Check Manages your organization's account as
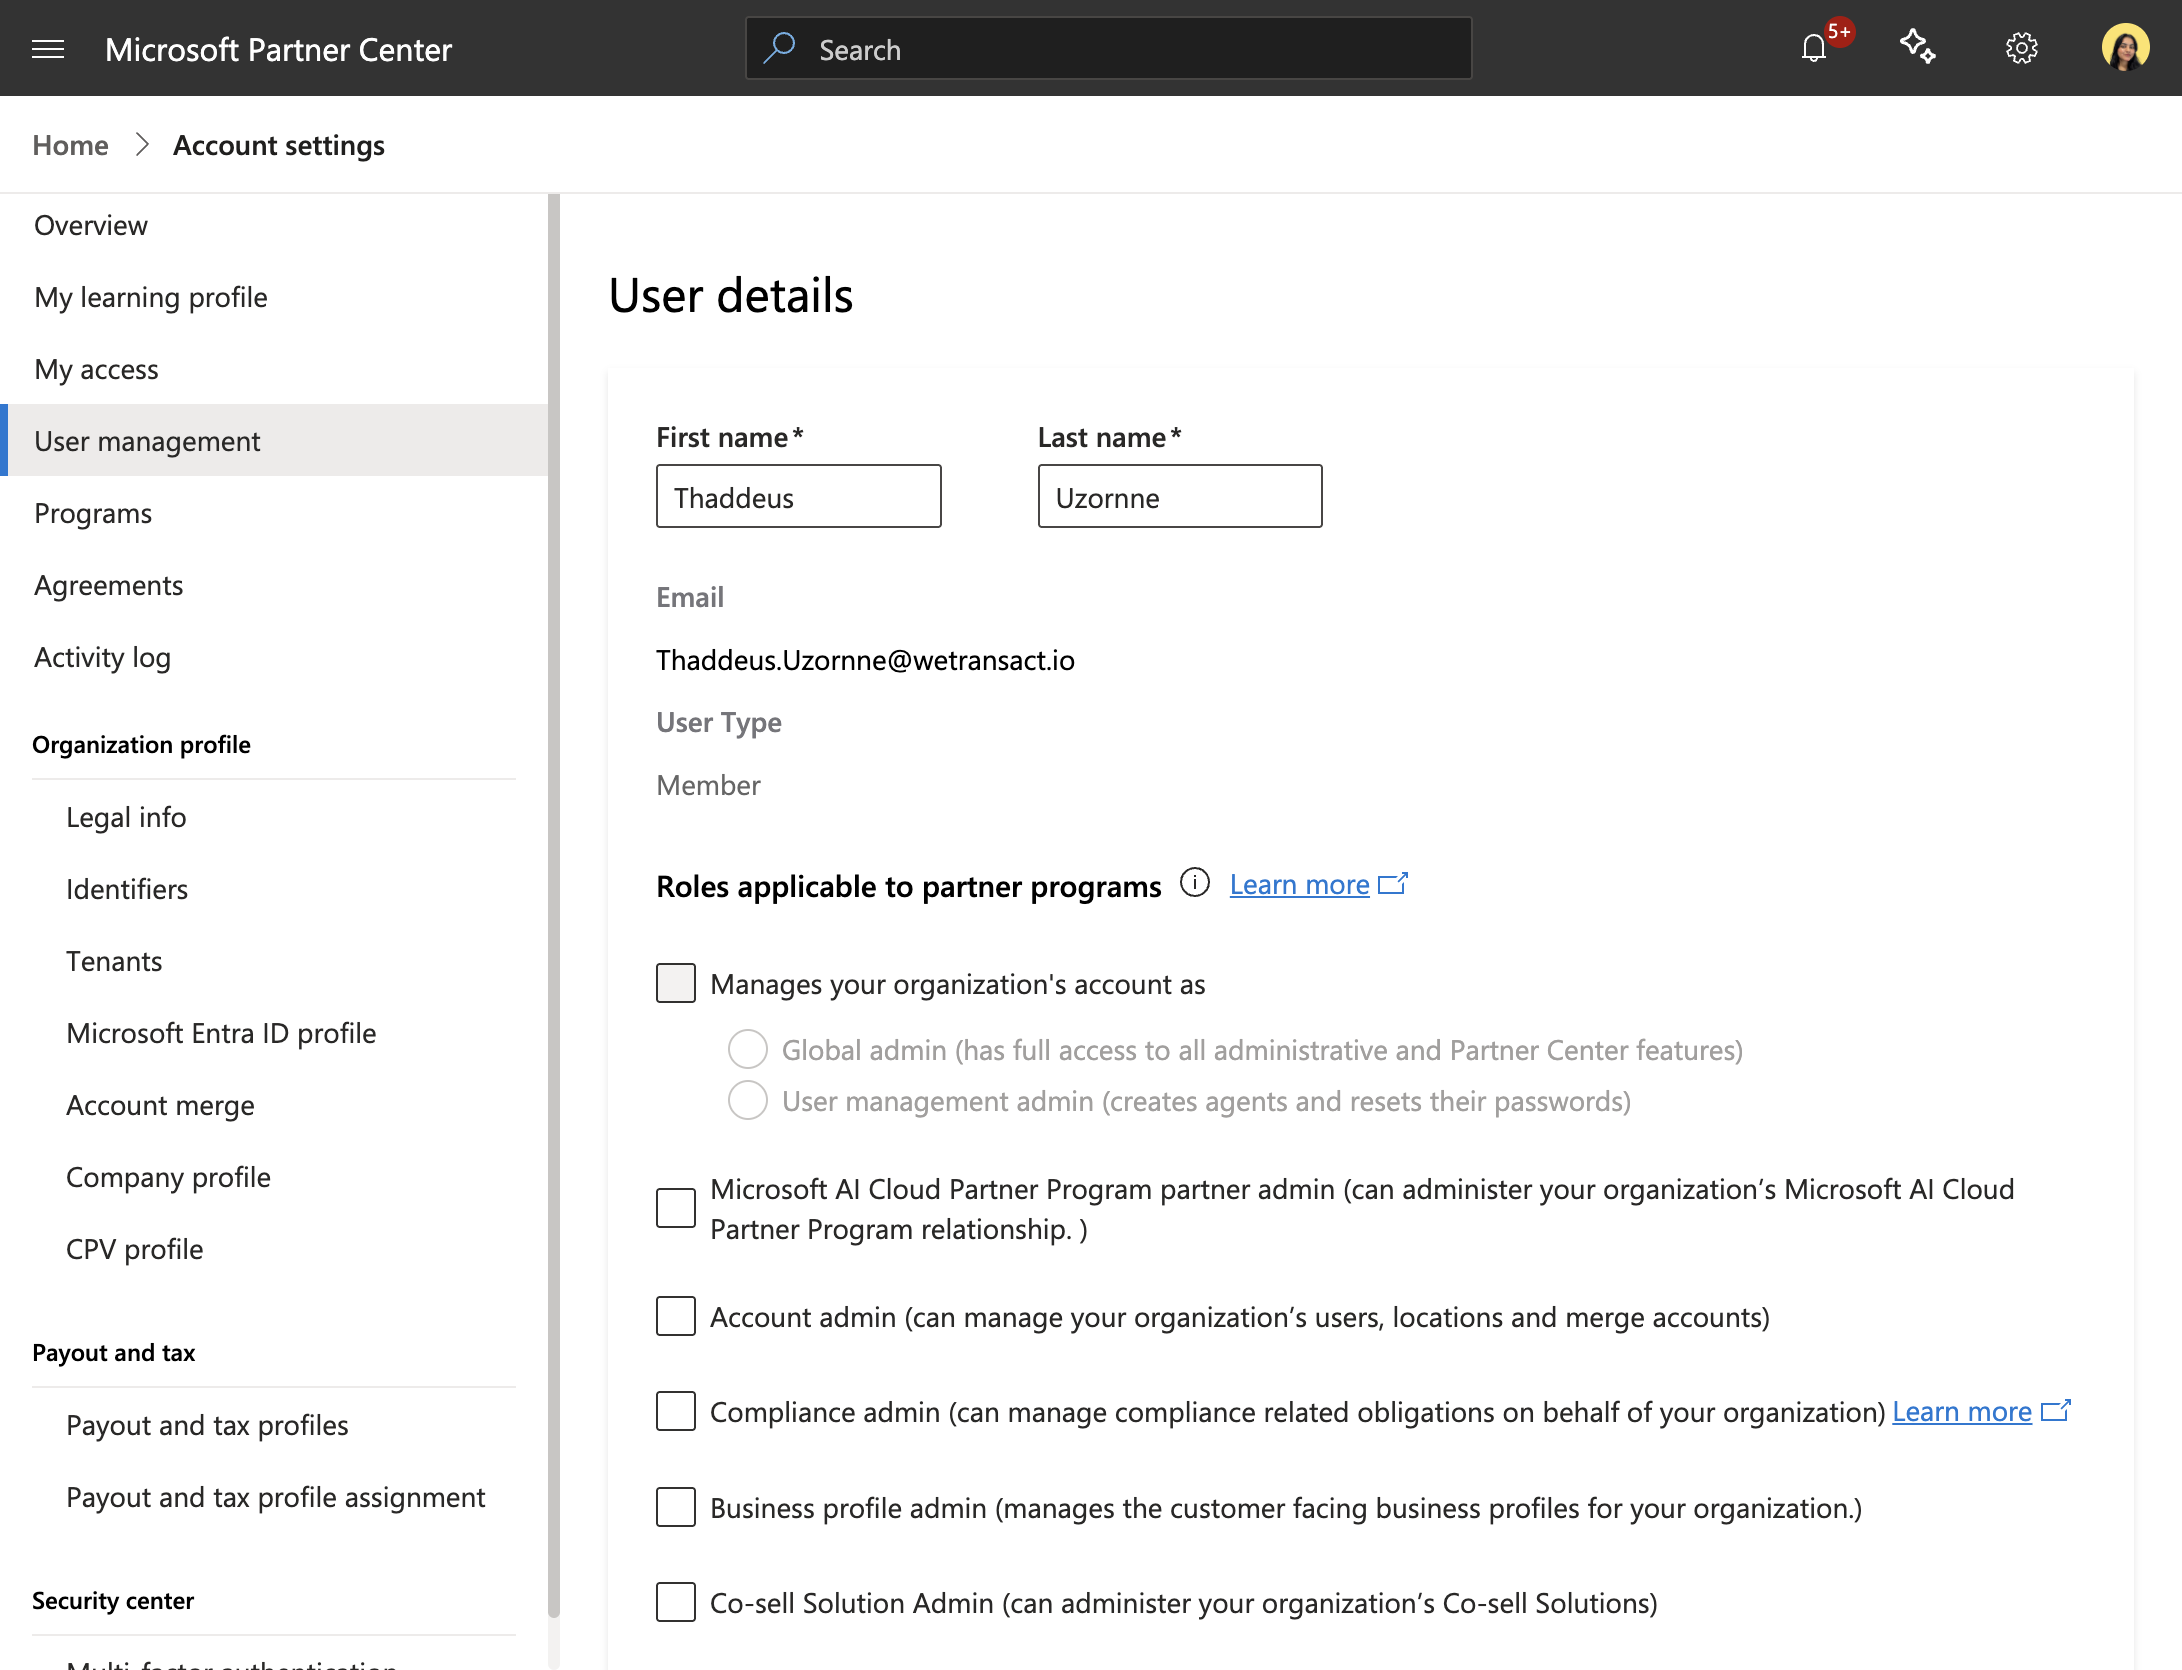 tap(676, 983)
